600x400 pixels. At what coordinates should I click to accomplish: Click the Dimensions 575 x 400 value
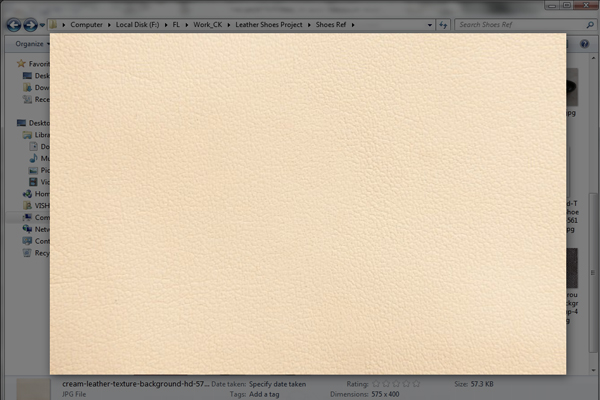point(385,394)
